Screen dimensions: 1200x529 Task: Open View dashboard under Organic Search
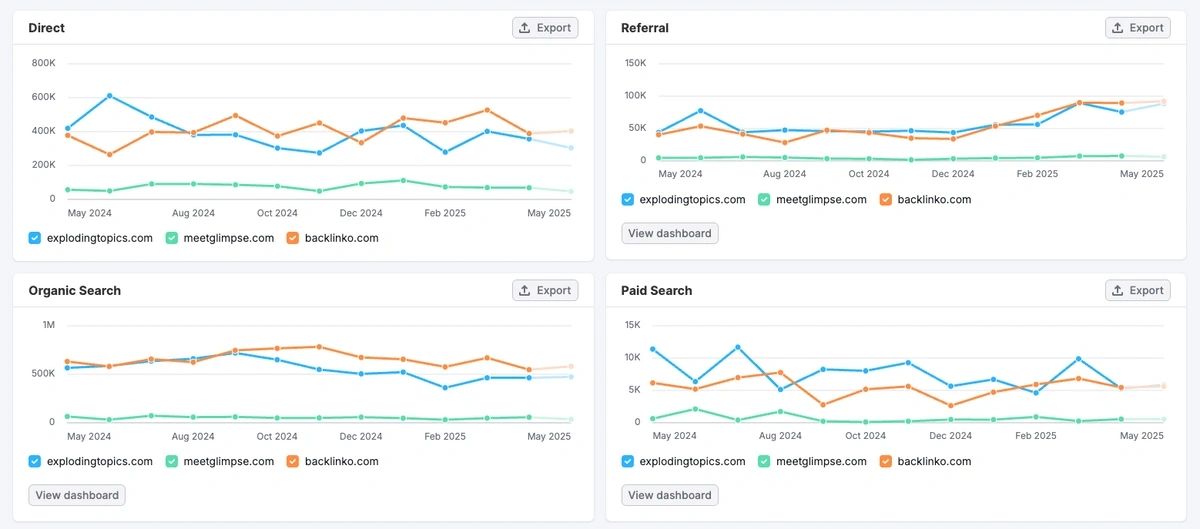tap(77, 495)
